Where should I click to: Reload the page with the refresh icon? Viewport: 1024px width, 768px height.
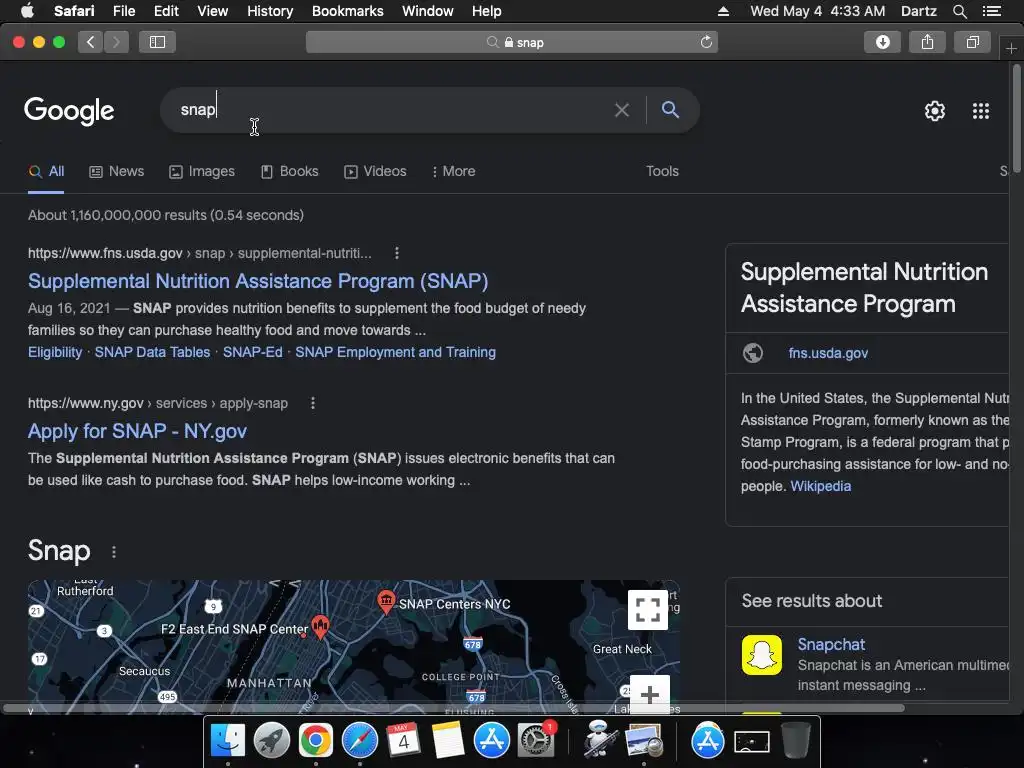[x=706, y=42]
